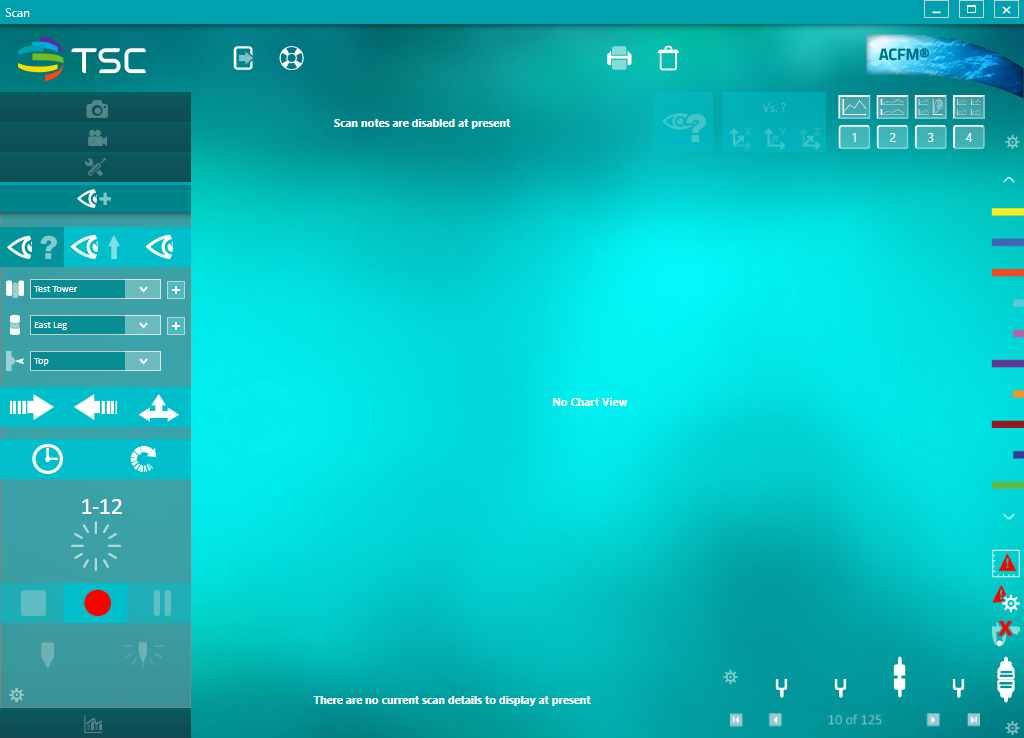
Task: Switch to chart layout 4
Action: pyautogui.click(x=968, y=138)
